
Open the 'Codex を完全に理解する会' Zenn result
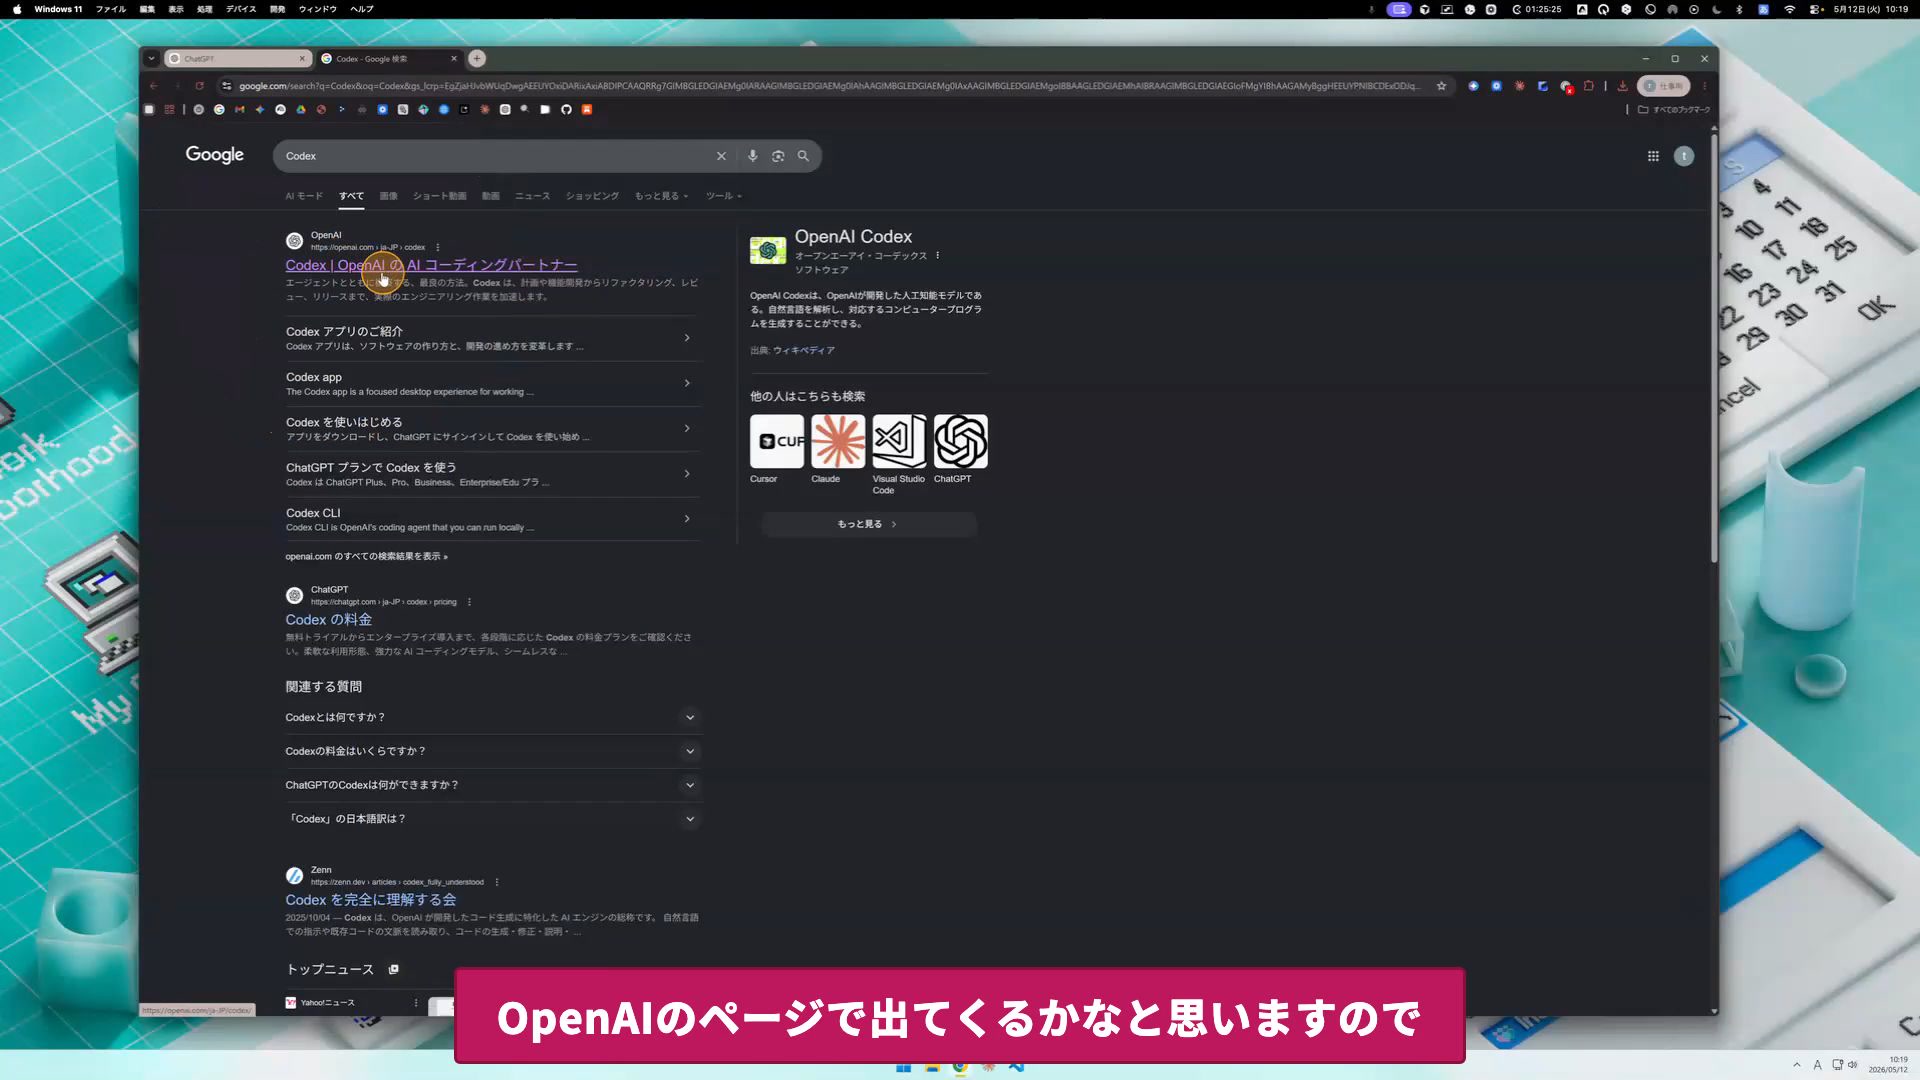pyautogui.click(x=370, y=900)
